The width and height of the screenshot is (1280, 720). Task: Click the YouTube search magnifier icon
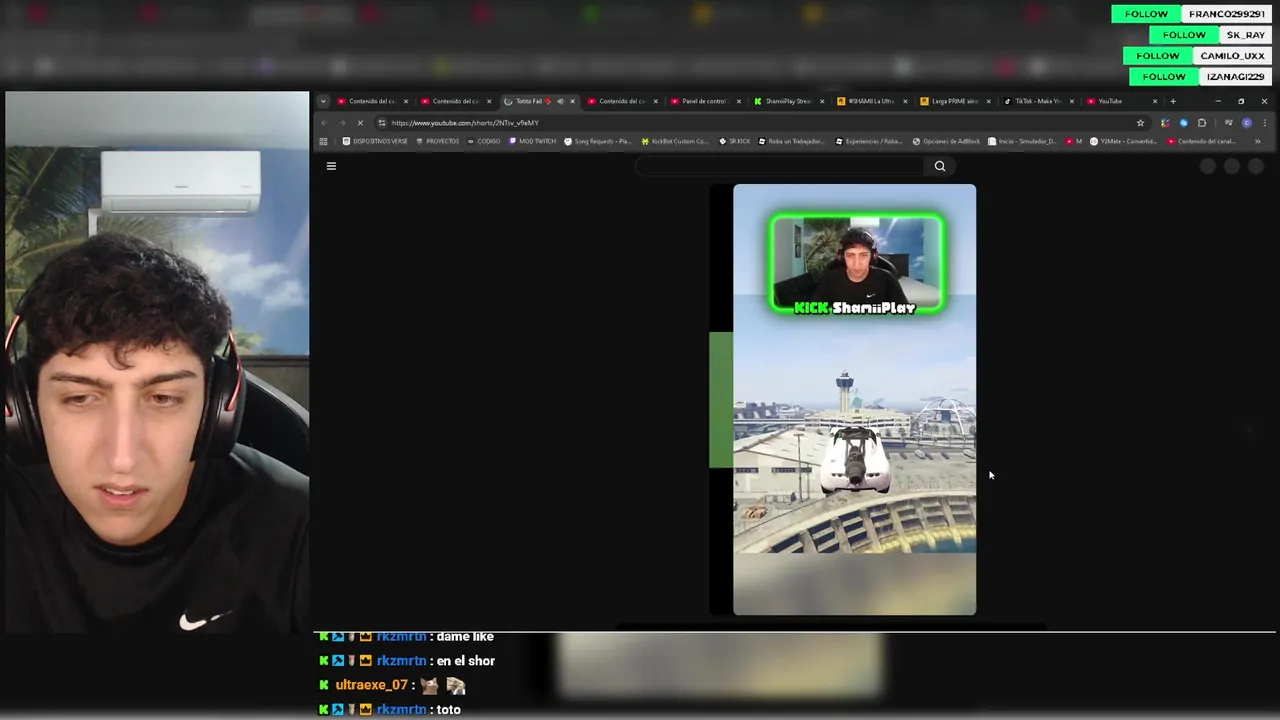coord(940,166)
